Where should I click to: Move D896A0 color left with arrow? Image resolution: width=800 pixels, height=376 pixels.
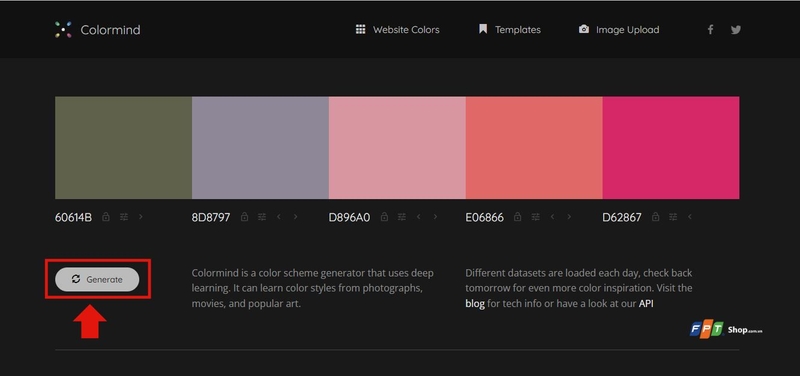pyautogui.click(x=418, y=217)
